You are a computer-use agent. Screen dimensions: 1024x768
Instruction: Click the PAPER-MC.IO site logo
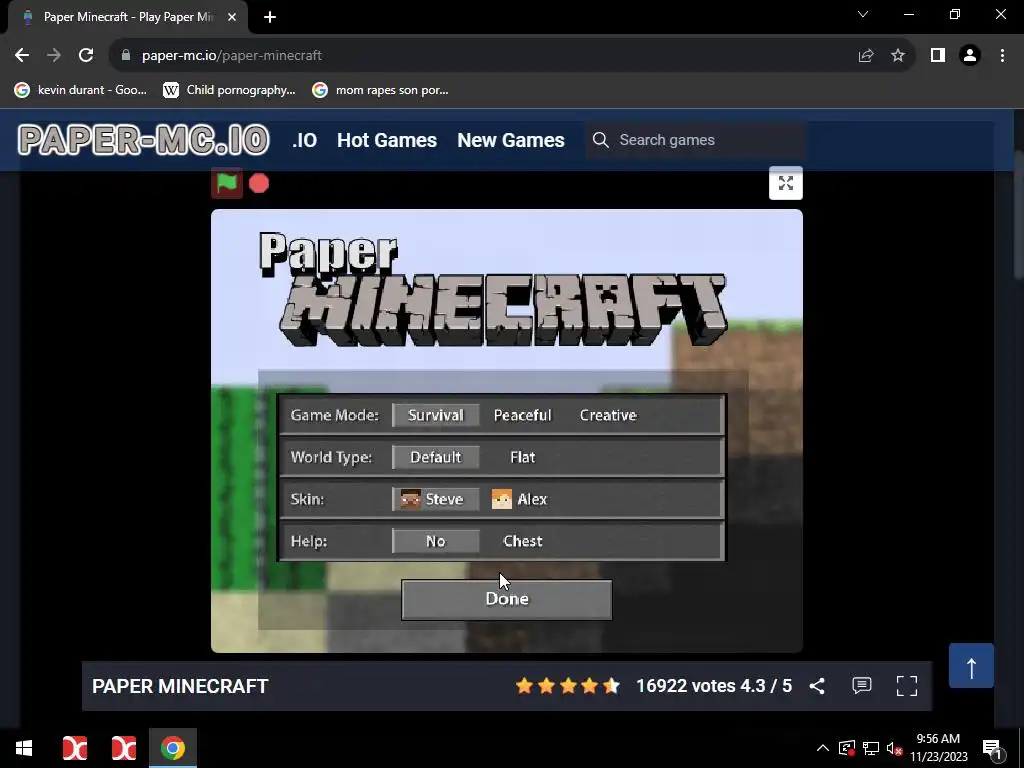(x=144, y=140)
